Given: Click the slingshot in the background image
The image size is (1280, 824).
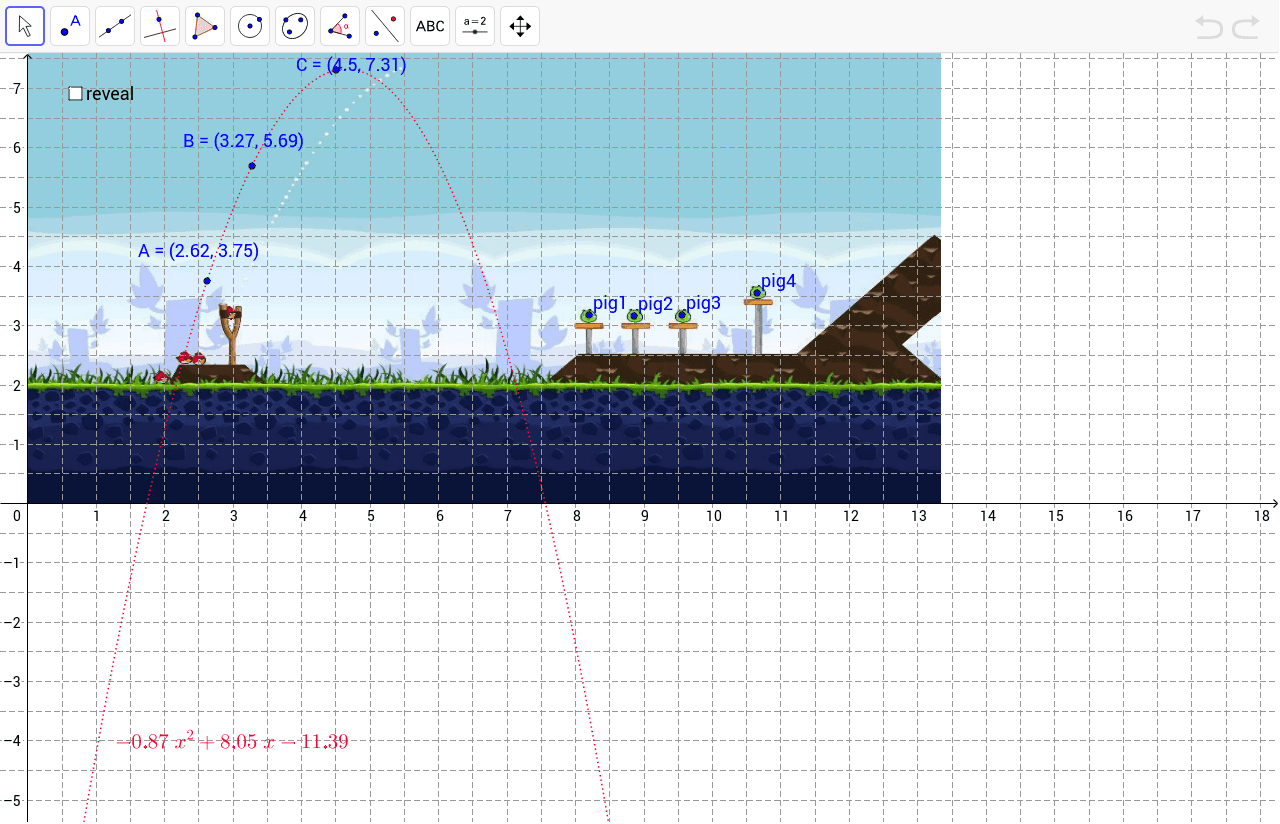Looking at the screenshot, I should [232, 334].
